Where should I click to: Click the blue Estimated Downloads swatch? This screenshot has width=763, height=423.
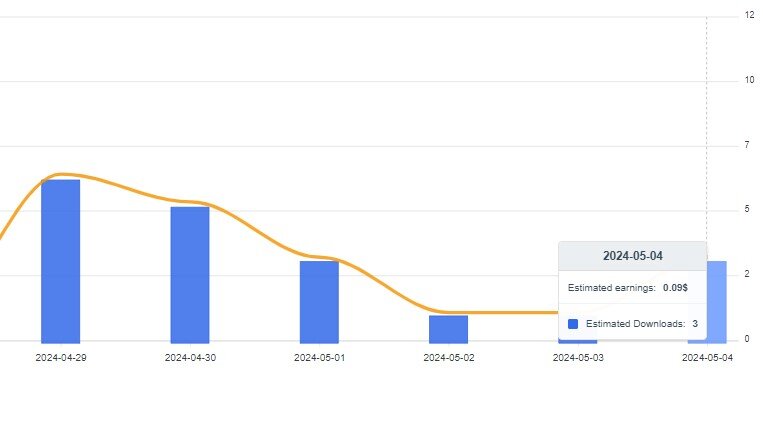(573, 324)
